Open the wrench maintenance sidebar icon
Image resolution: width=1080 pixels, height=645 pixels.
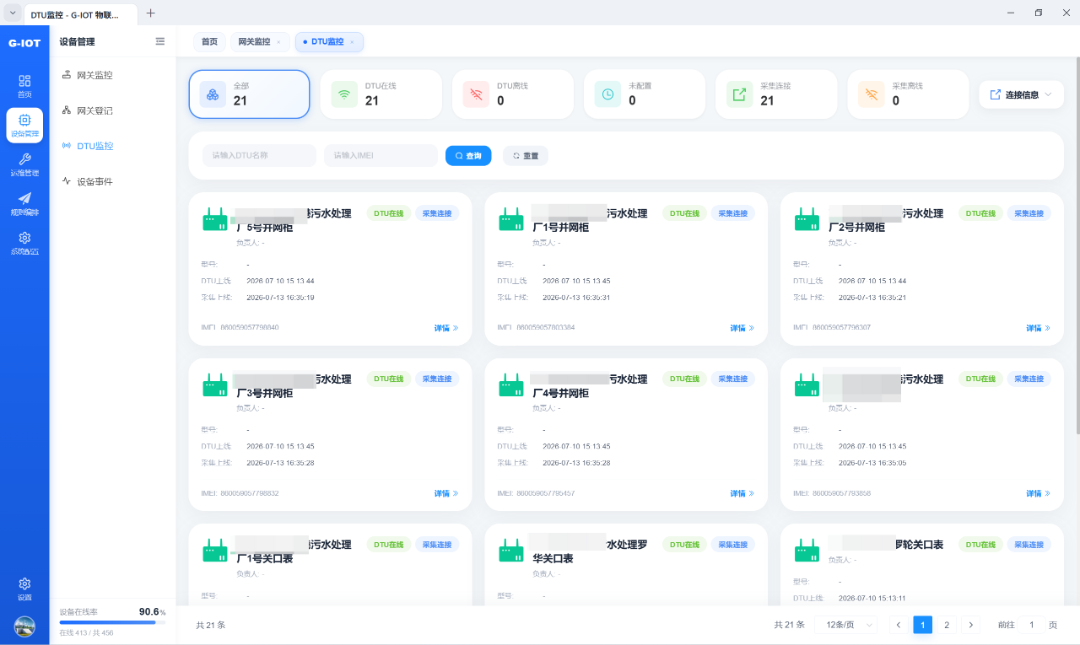point(24,164)
